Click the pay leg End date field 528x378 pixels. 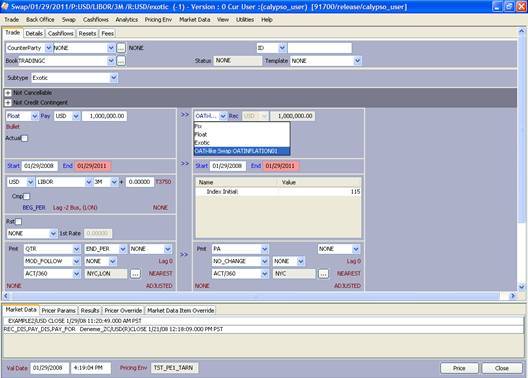[92, 166]
